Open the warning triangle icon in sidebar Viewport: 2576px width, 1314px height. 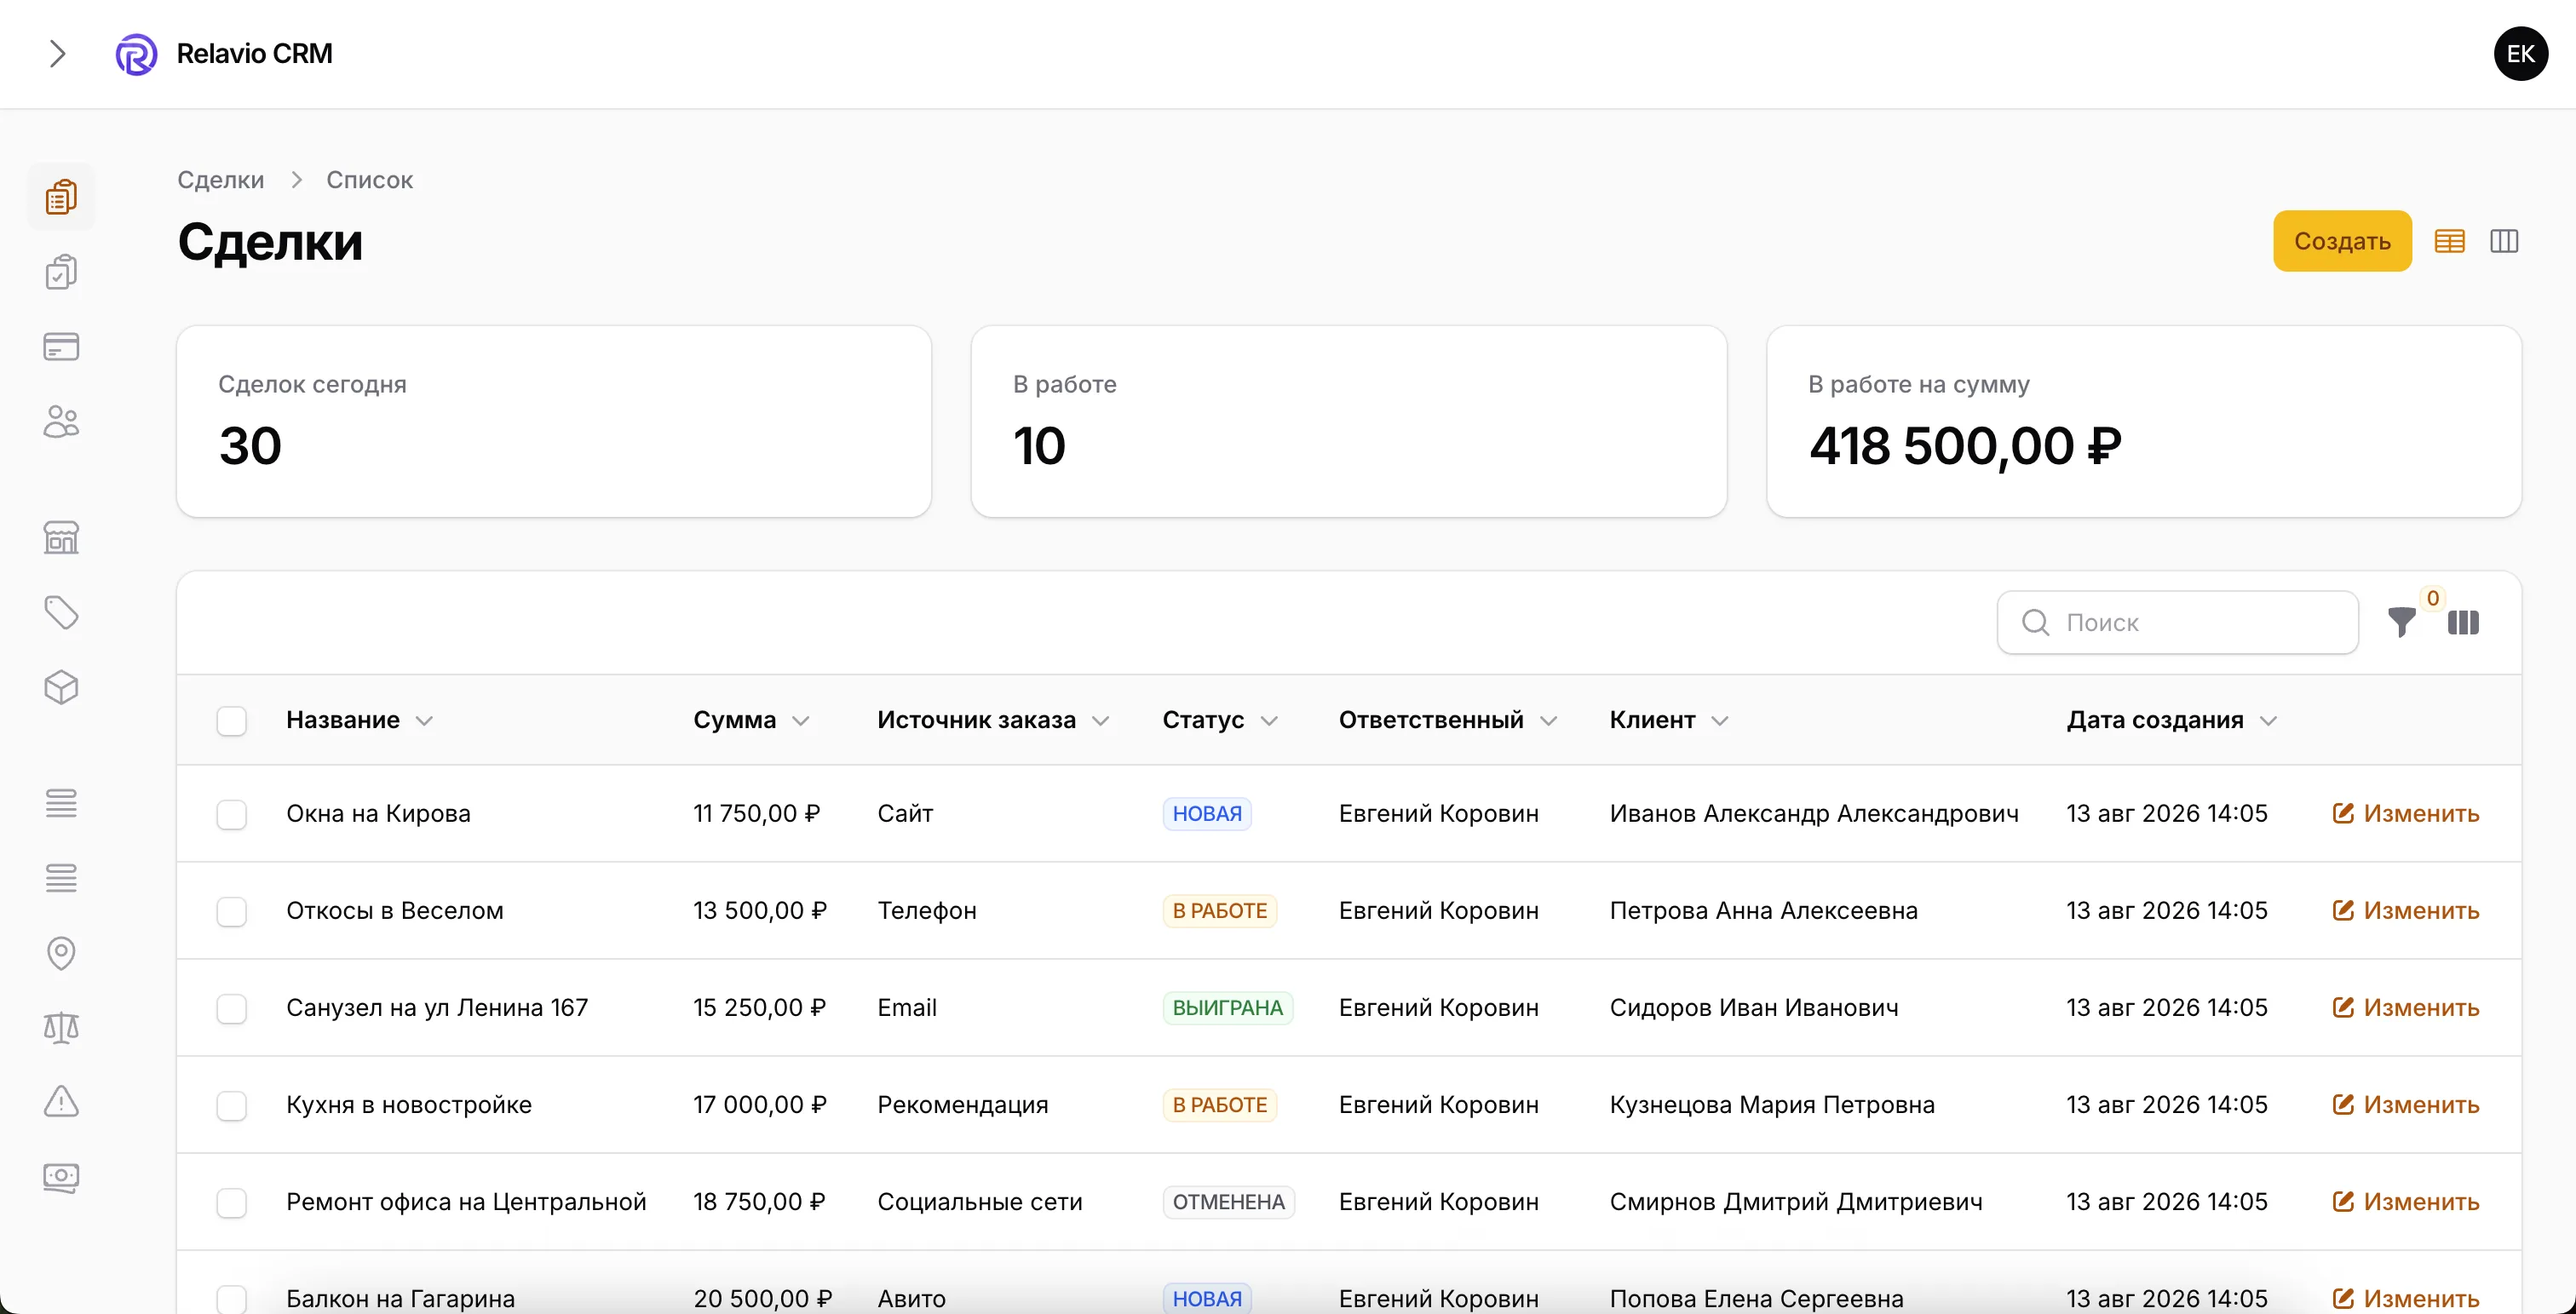(61, 1102)
